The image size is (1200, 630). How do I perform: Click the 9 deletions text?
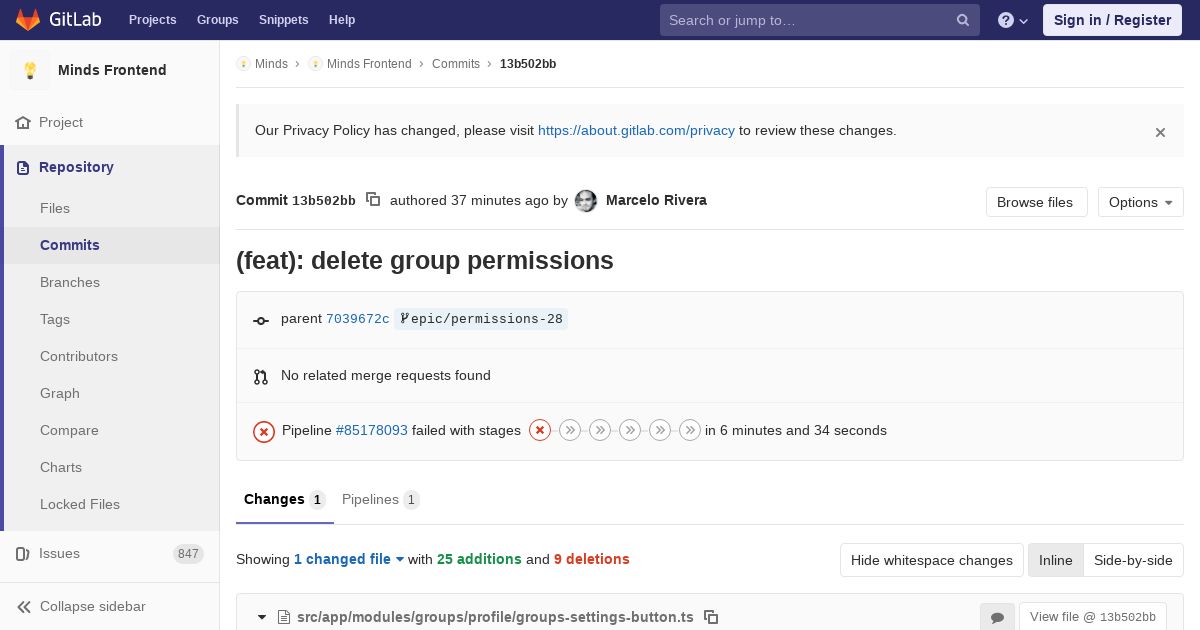tap(592, 559)
